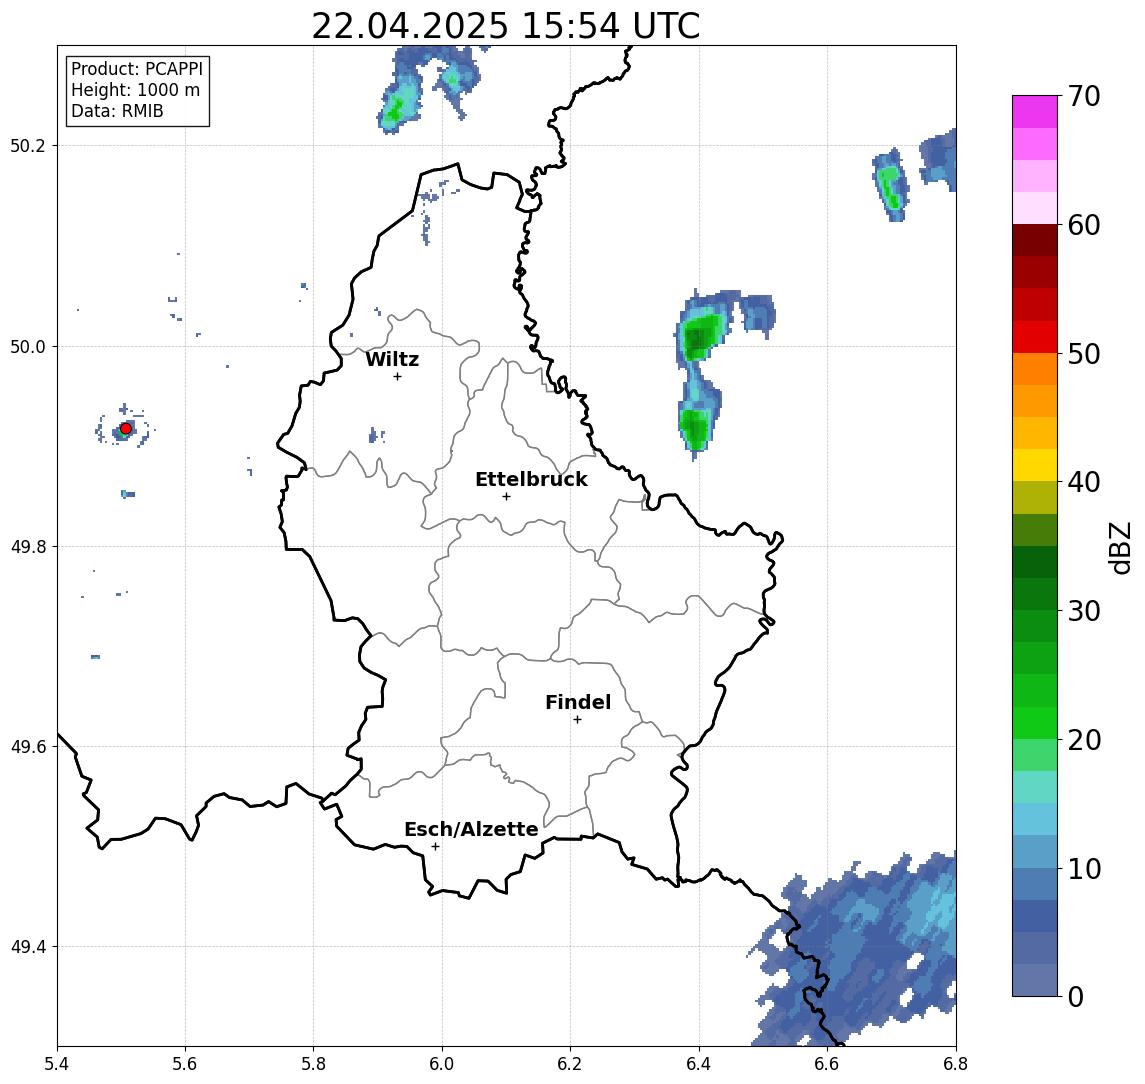The height and width of the screenshot is (1084, 1145).
Task: Click the 20 tick on the colorbar
Action: [1084, 739]
